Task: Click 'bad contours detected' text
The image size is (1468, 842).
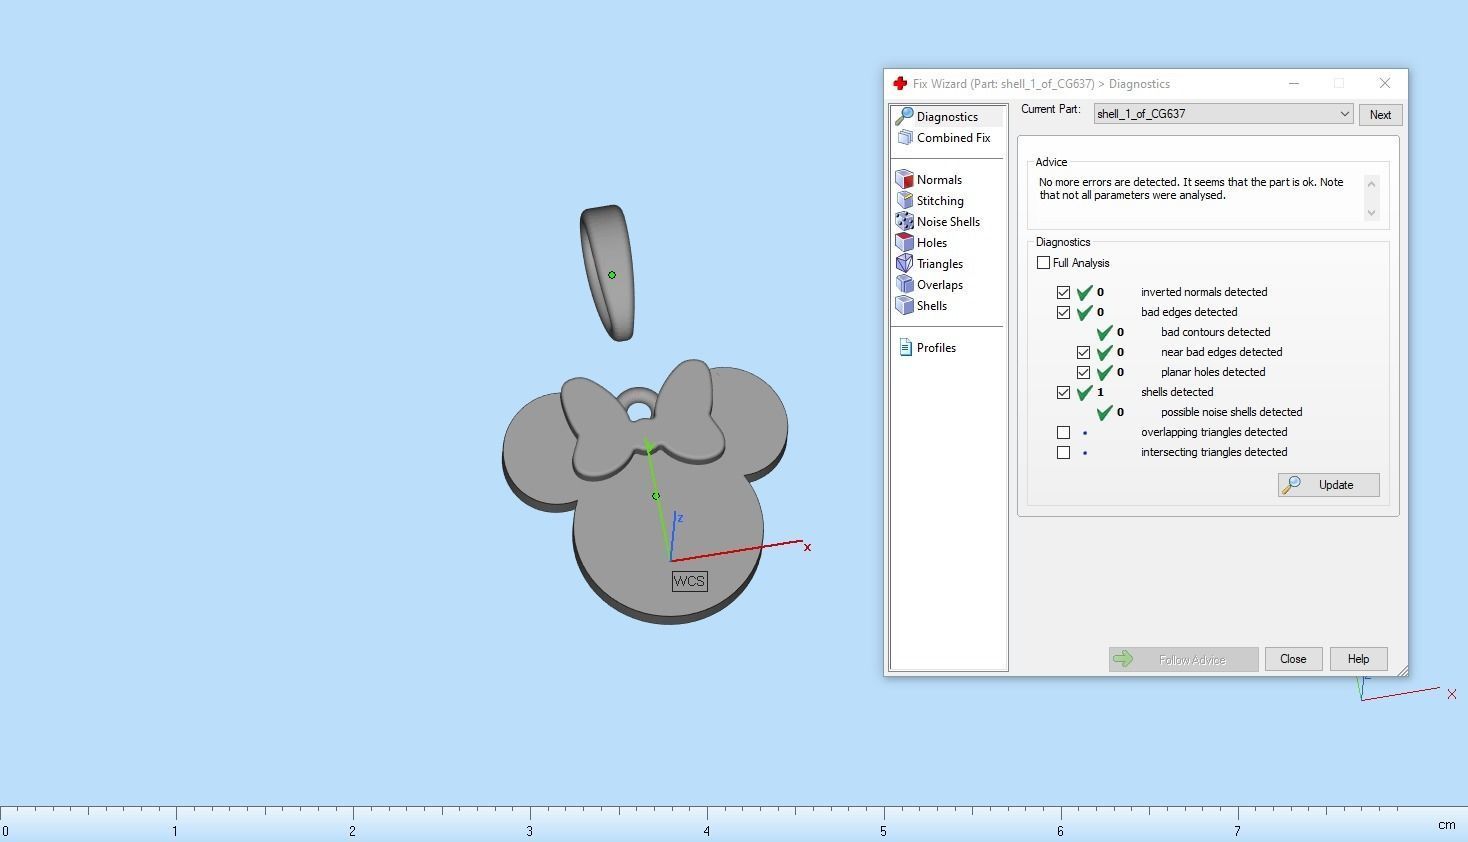Action: pos(1215,332)
